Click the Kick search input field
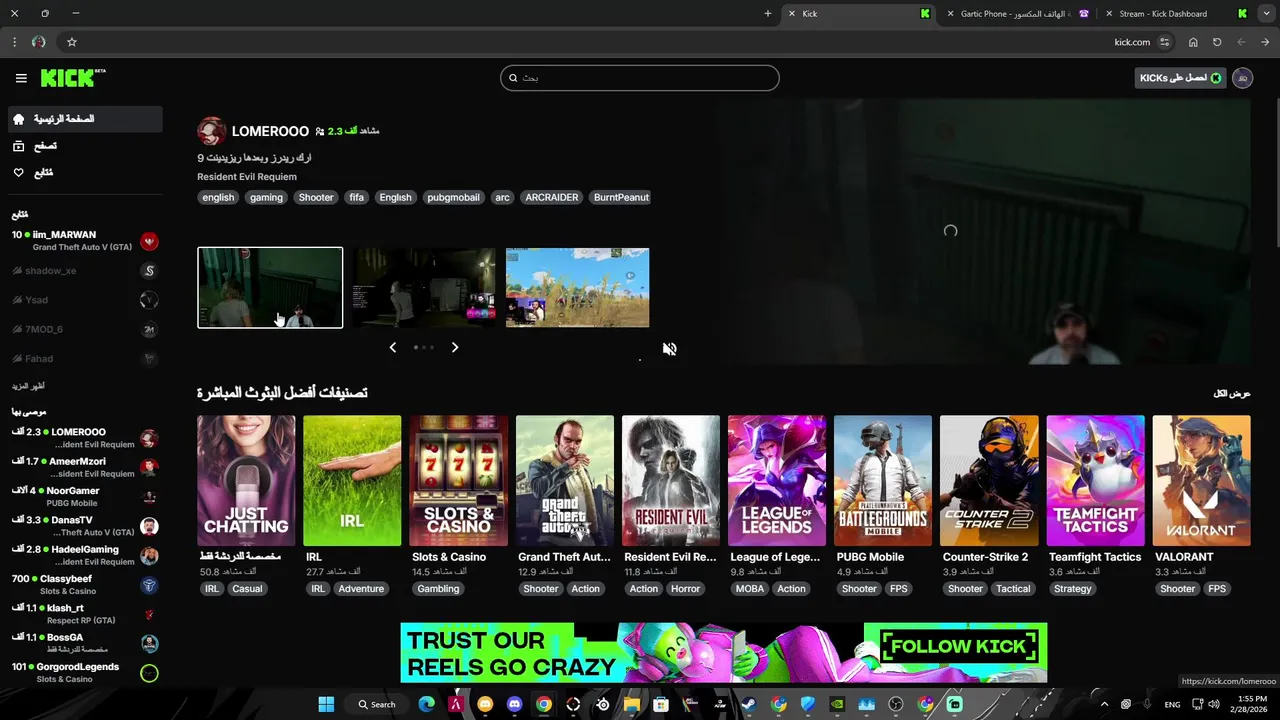Screen dimensions: 1280x720 pos(640,78)
